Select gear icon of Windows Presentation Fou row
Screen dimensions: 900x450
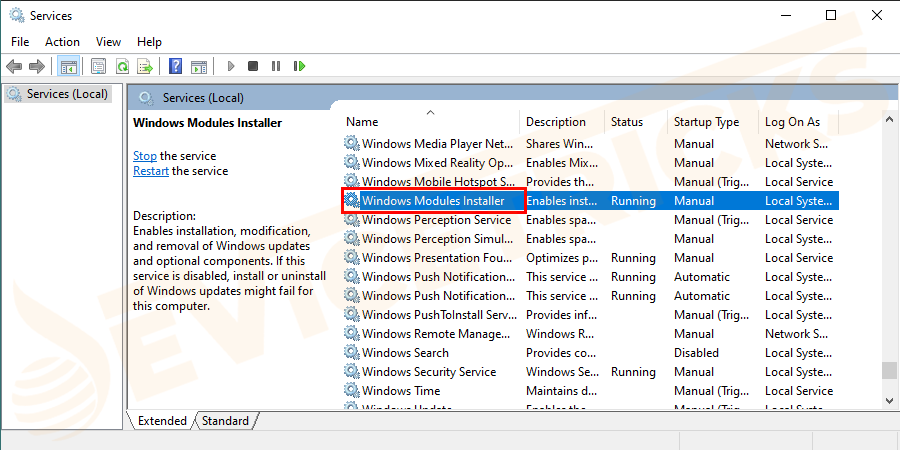coord(351,258)
